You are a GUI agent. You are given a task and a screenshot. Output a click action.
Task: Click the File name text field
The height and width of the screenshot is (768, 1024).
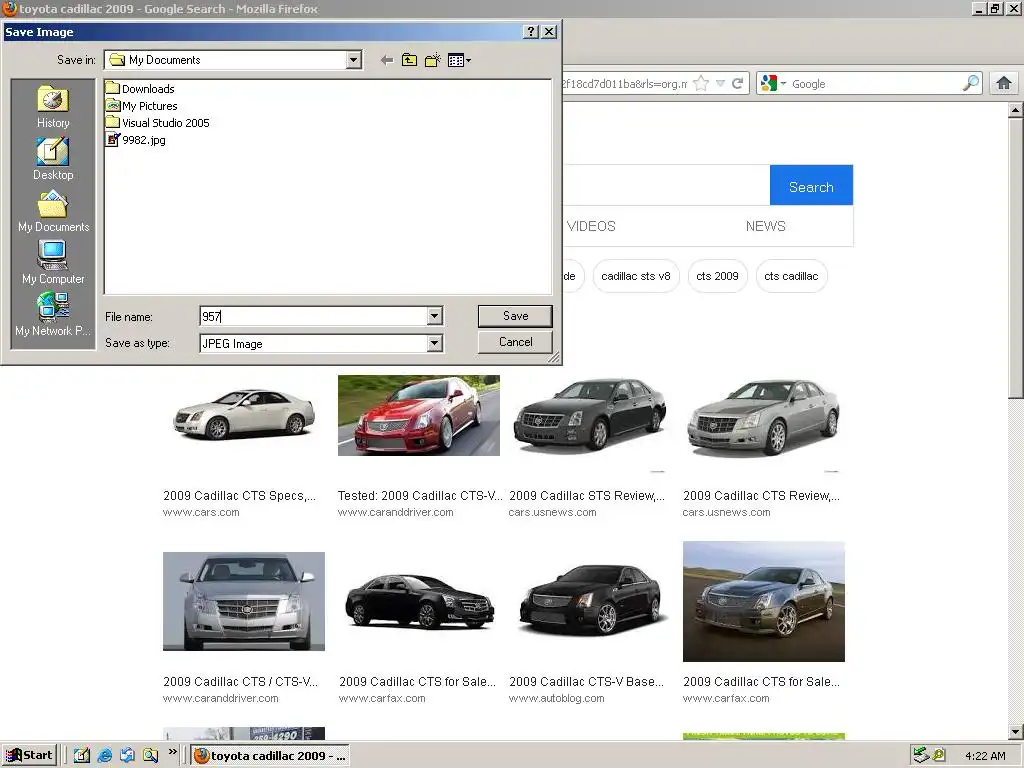(x=313, y=317)
